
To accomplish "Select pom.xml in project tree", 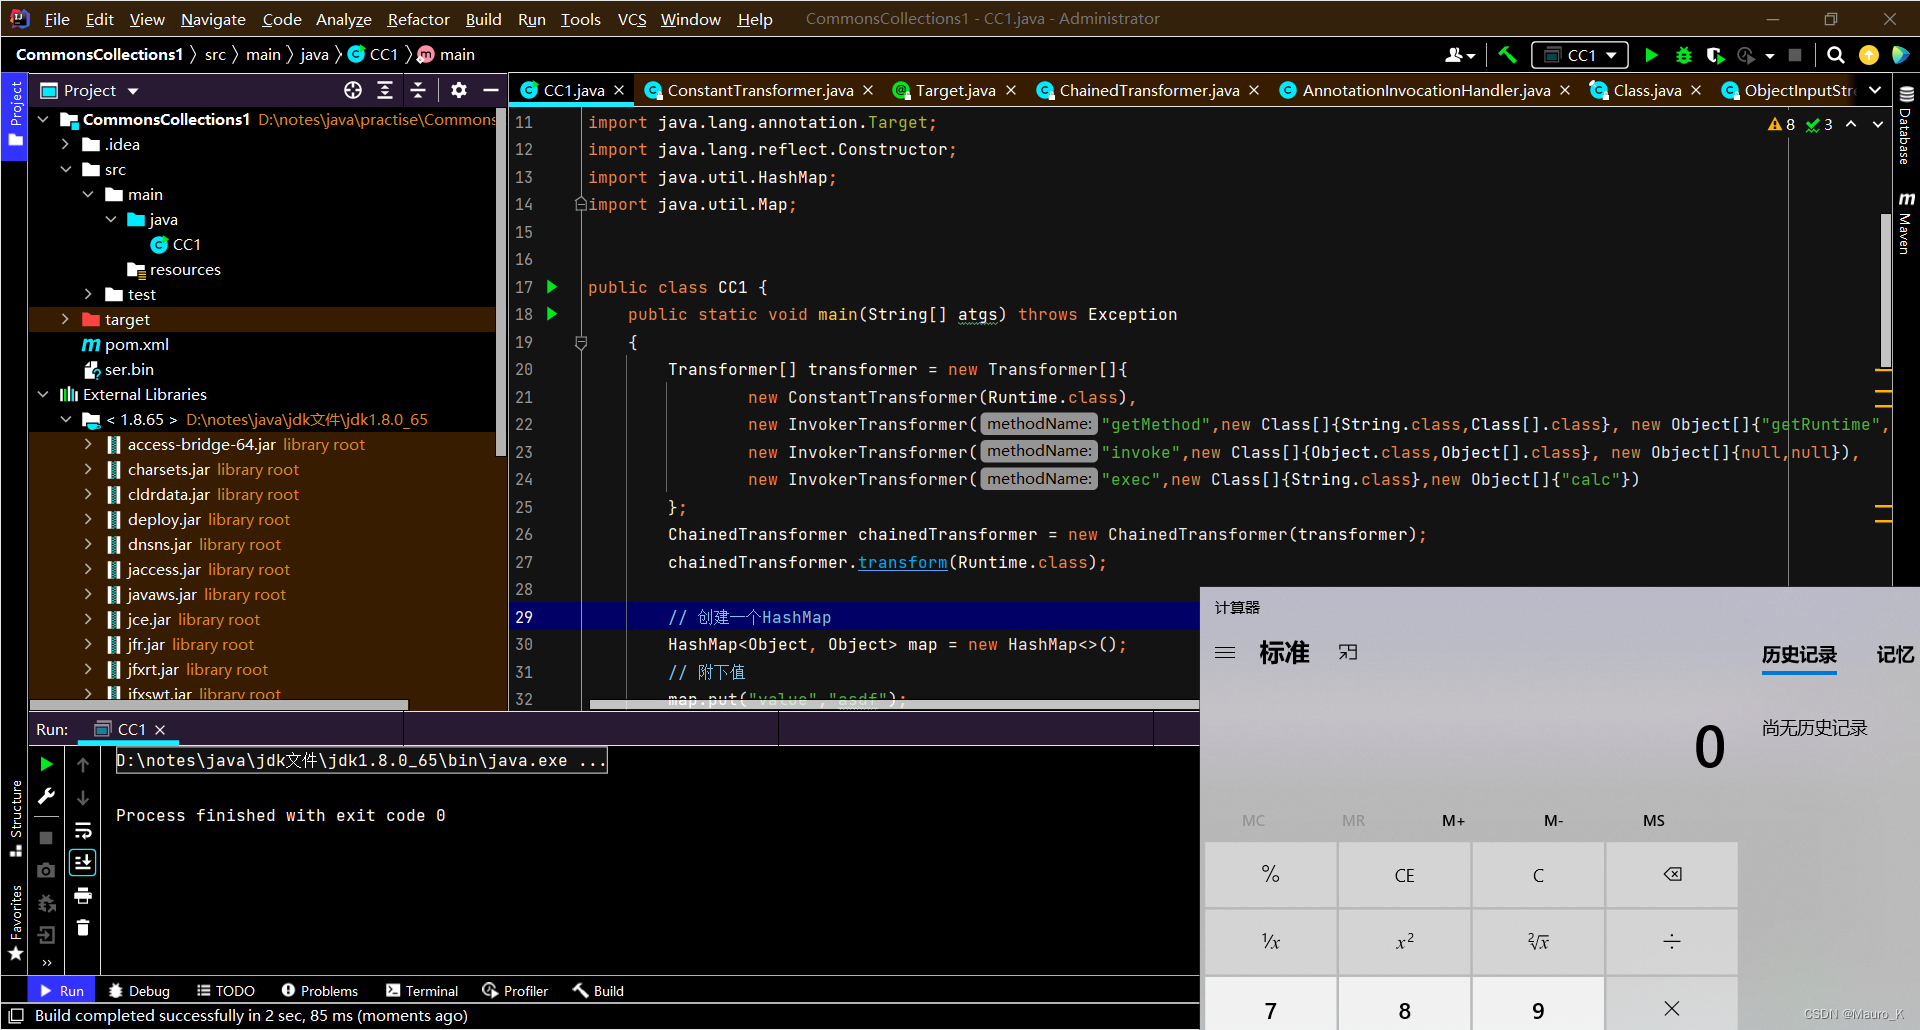I will (136, 345).
